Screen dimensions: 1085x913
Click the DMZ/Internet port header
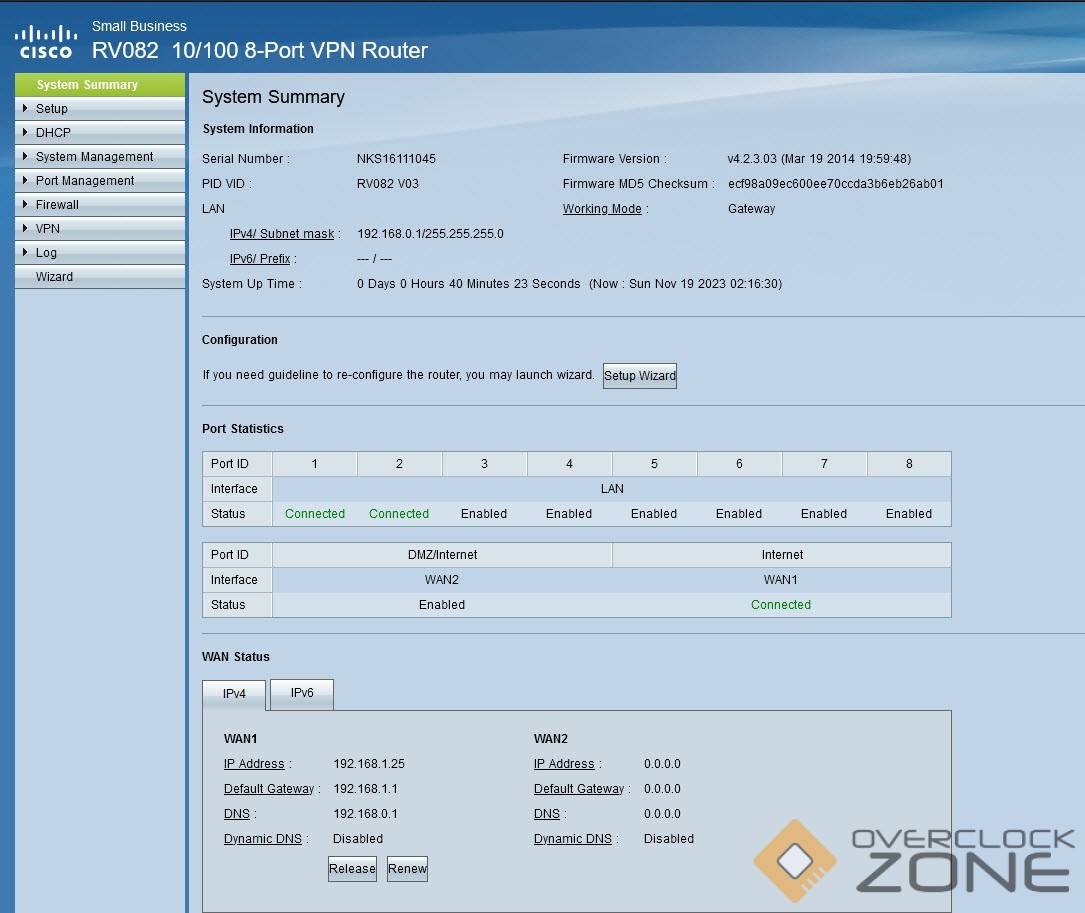tap(443, 554)
